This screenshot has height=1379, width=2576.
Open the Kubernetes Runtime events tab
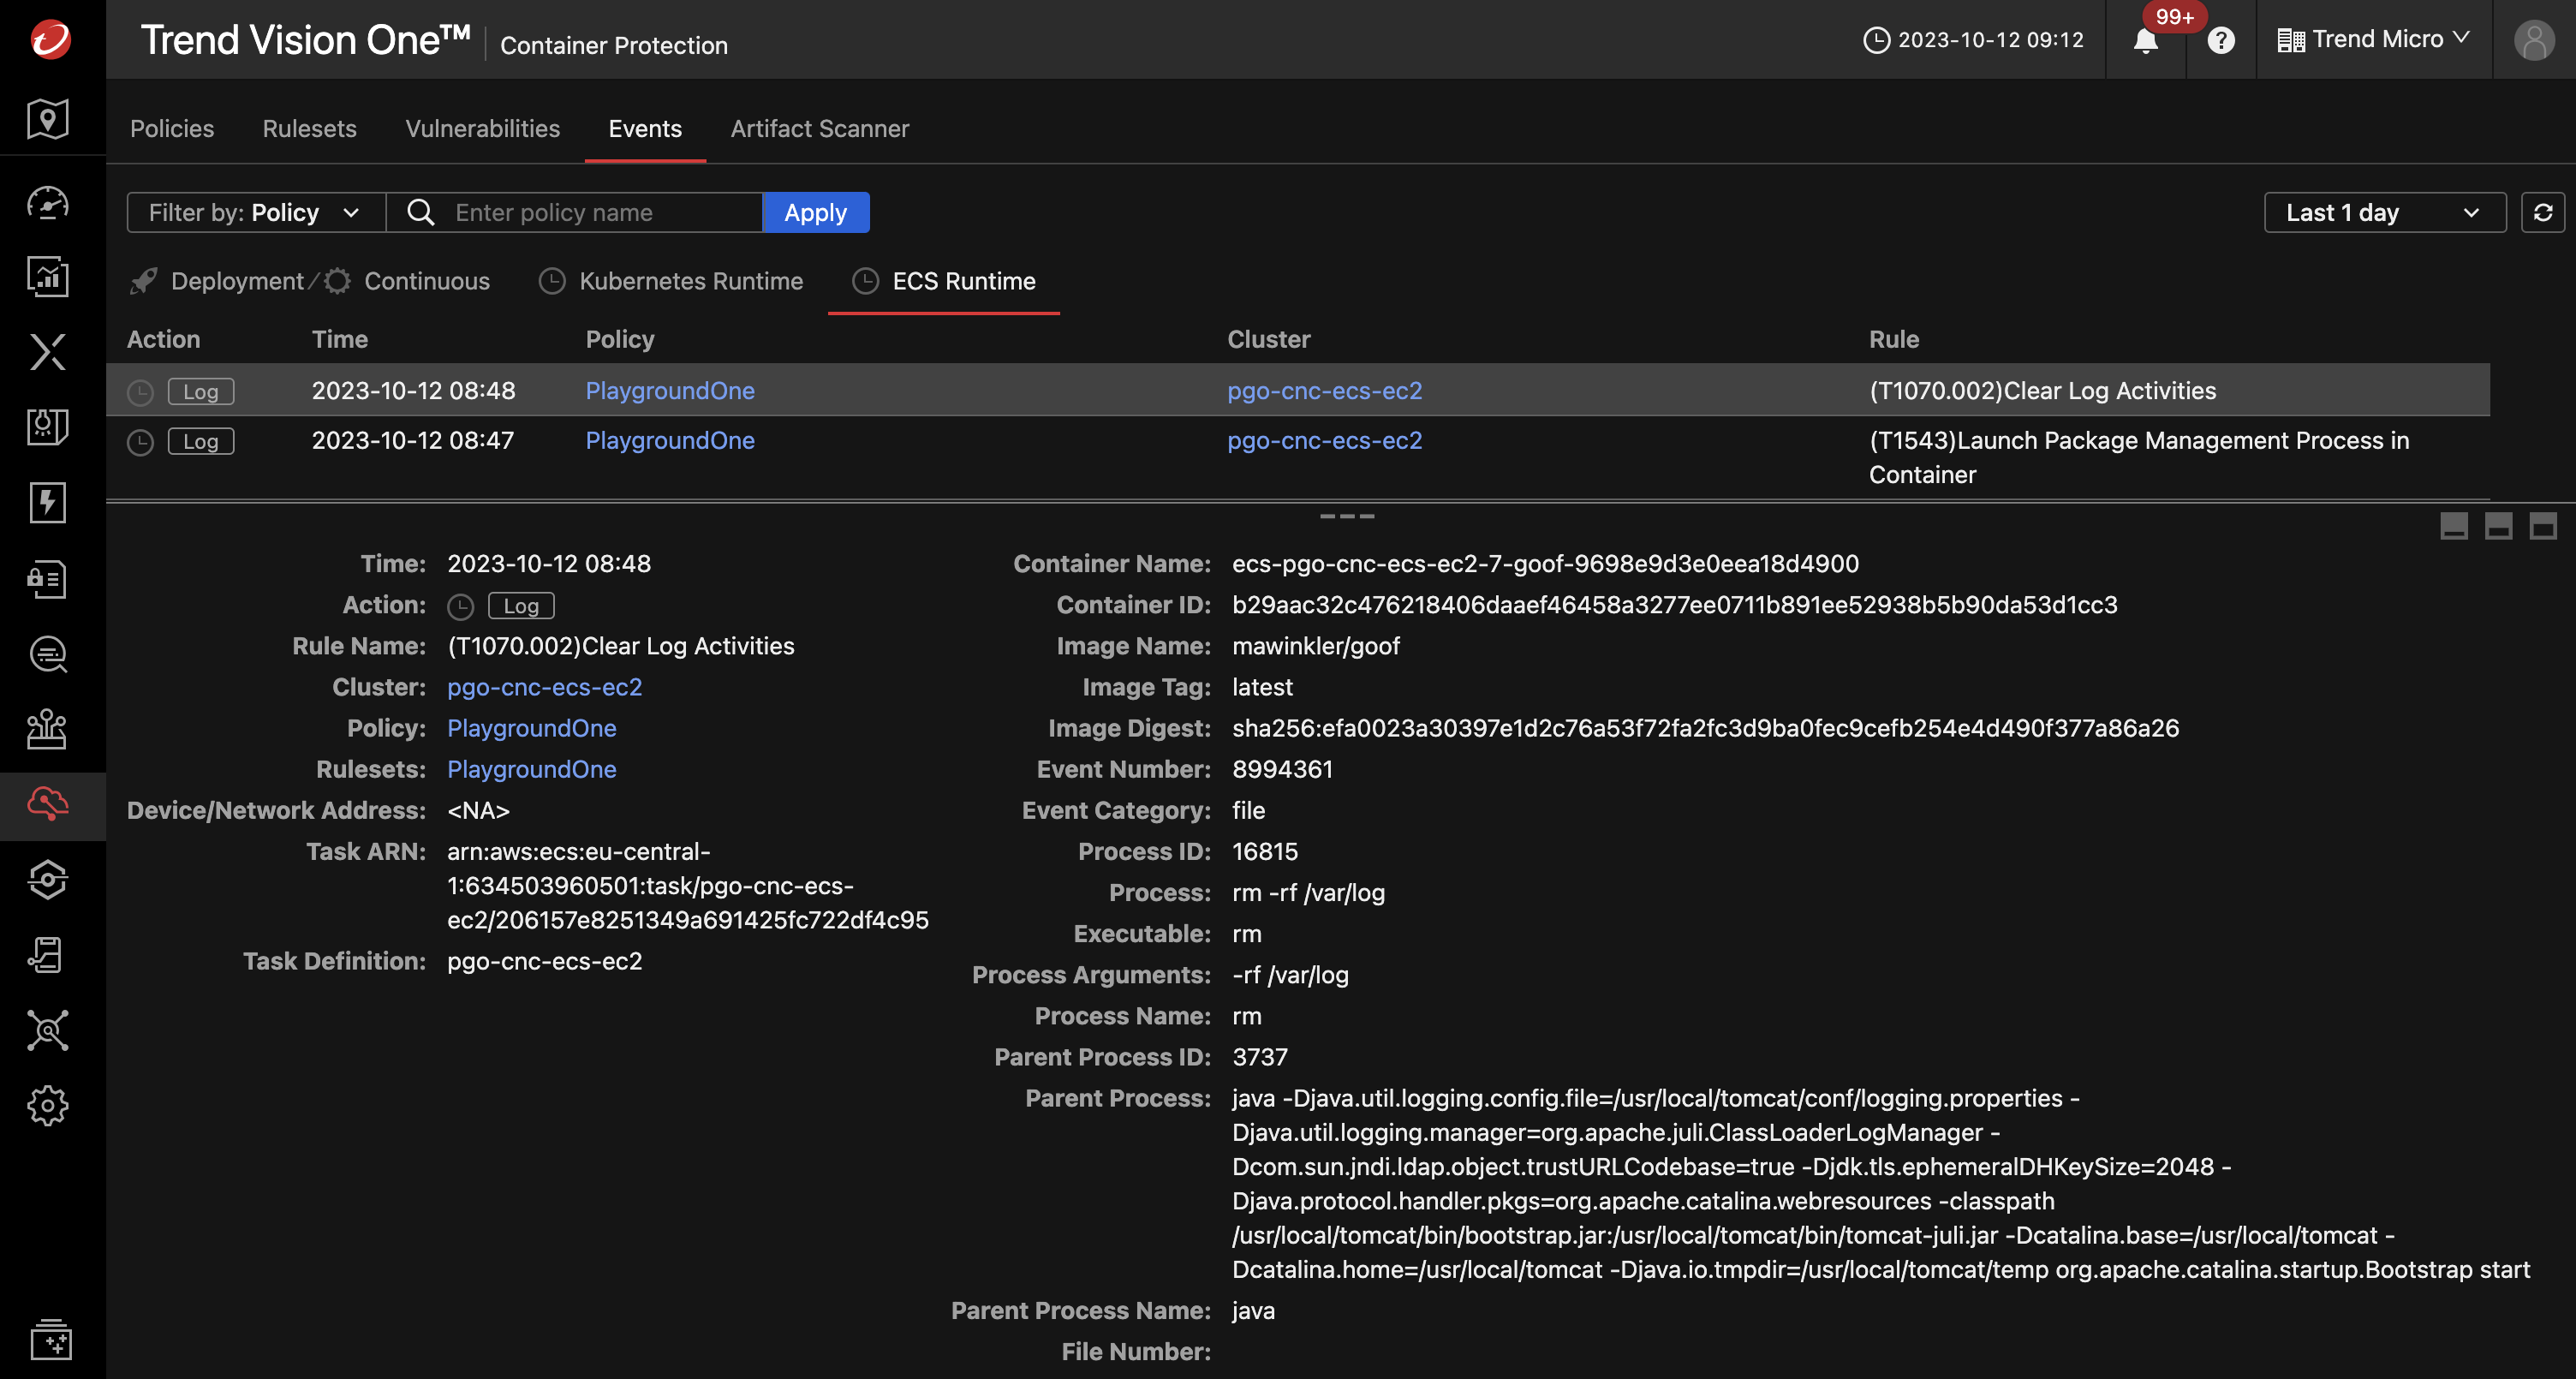[670, 281]
